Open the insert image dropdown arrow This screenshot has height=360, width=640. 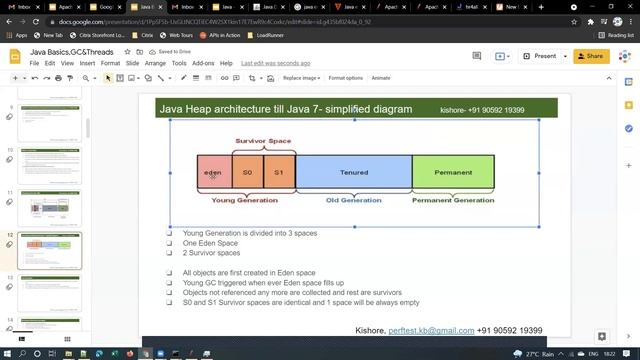tap(138, 78)
